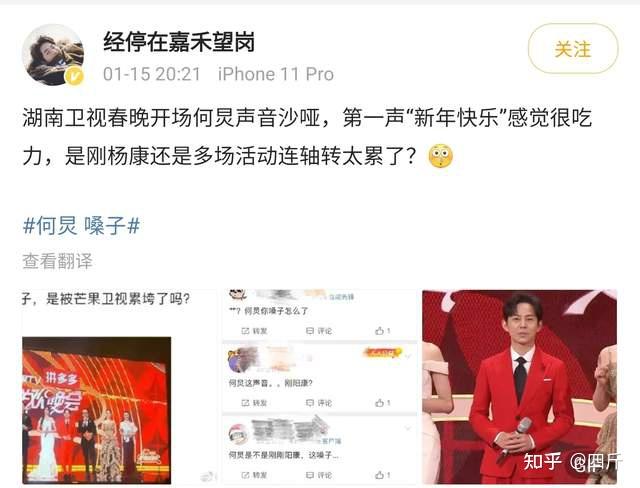Tap 查看翻译 to translate post
The image size is (640, 488).
(58, 261)
